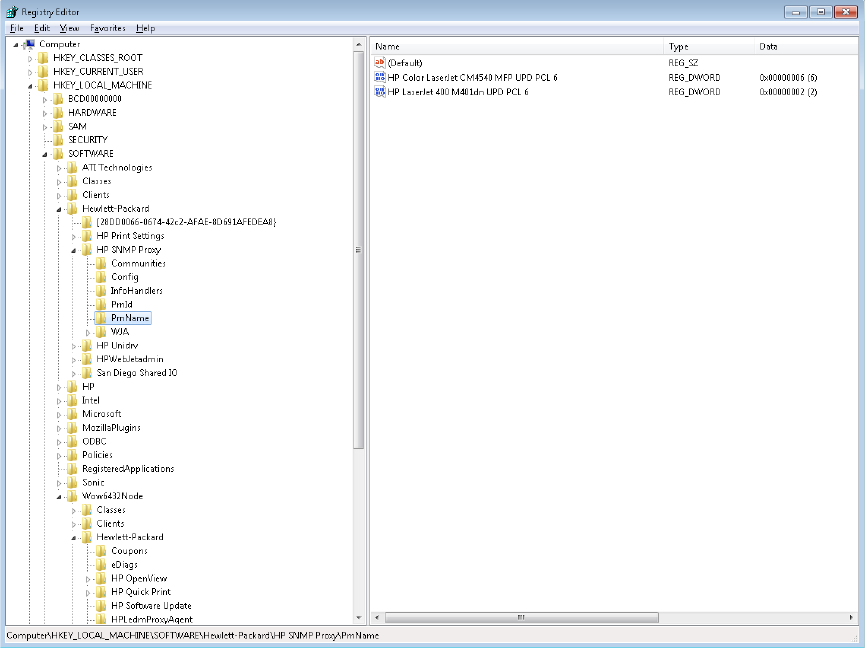Select the Coupons key
Viewport: 865px width, 648px height.
click(129, 551)
